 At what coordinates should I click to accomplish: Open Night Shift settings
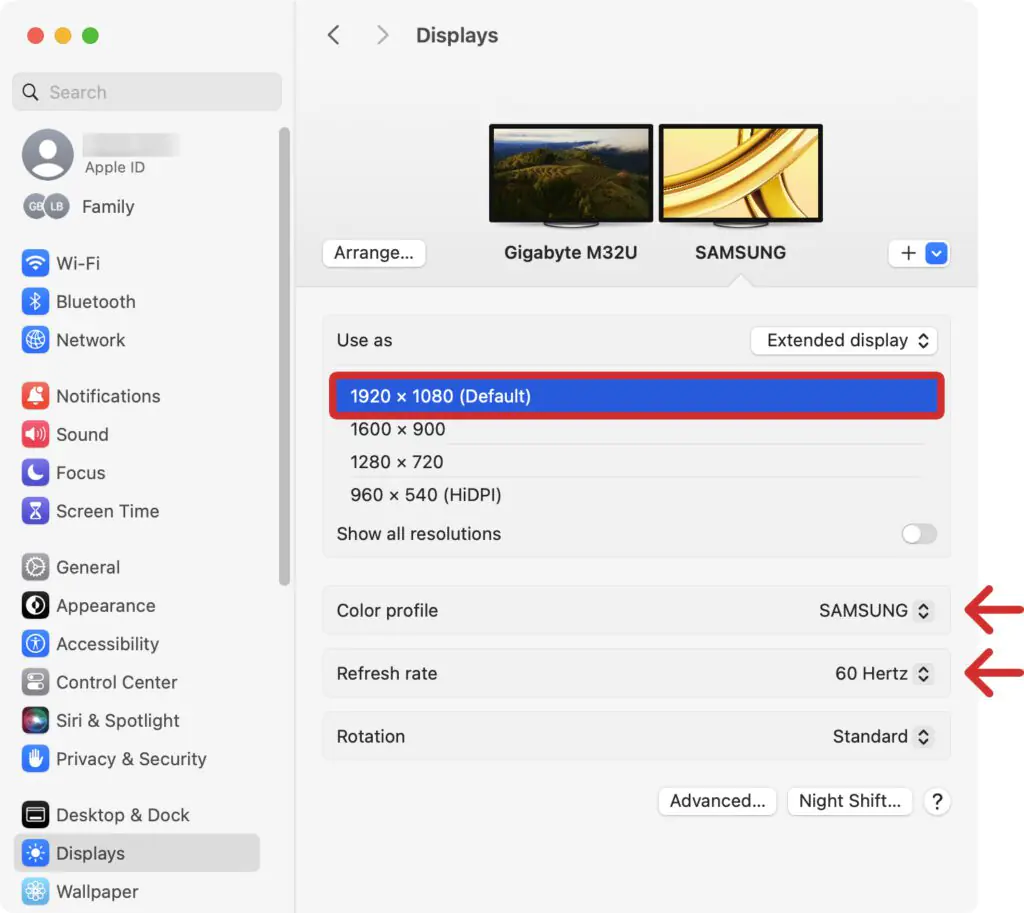[850, 801]
